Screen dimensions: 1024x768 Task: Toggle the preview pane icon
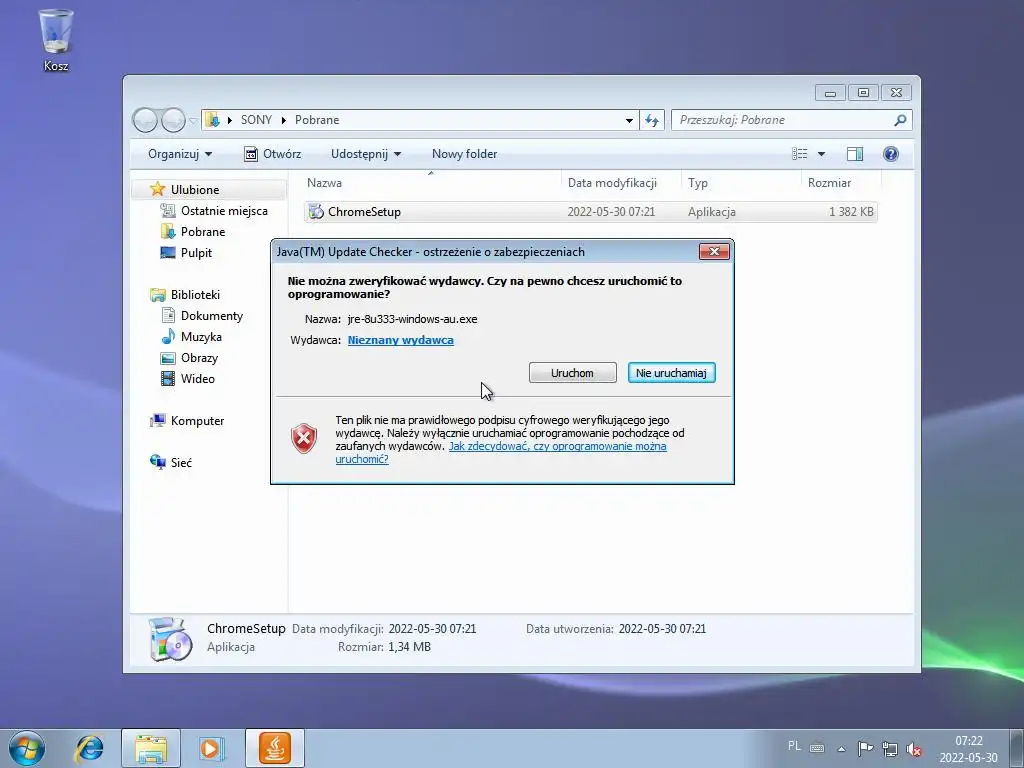point(854,153)
